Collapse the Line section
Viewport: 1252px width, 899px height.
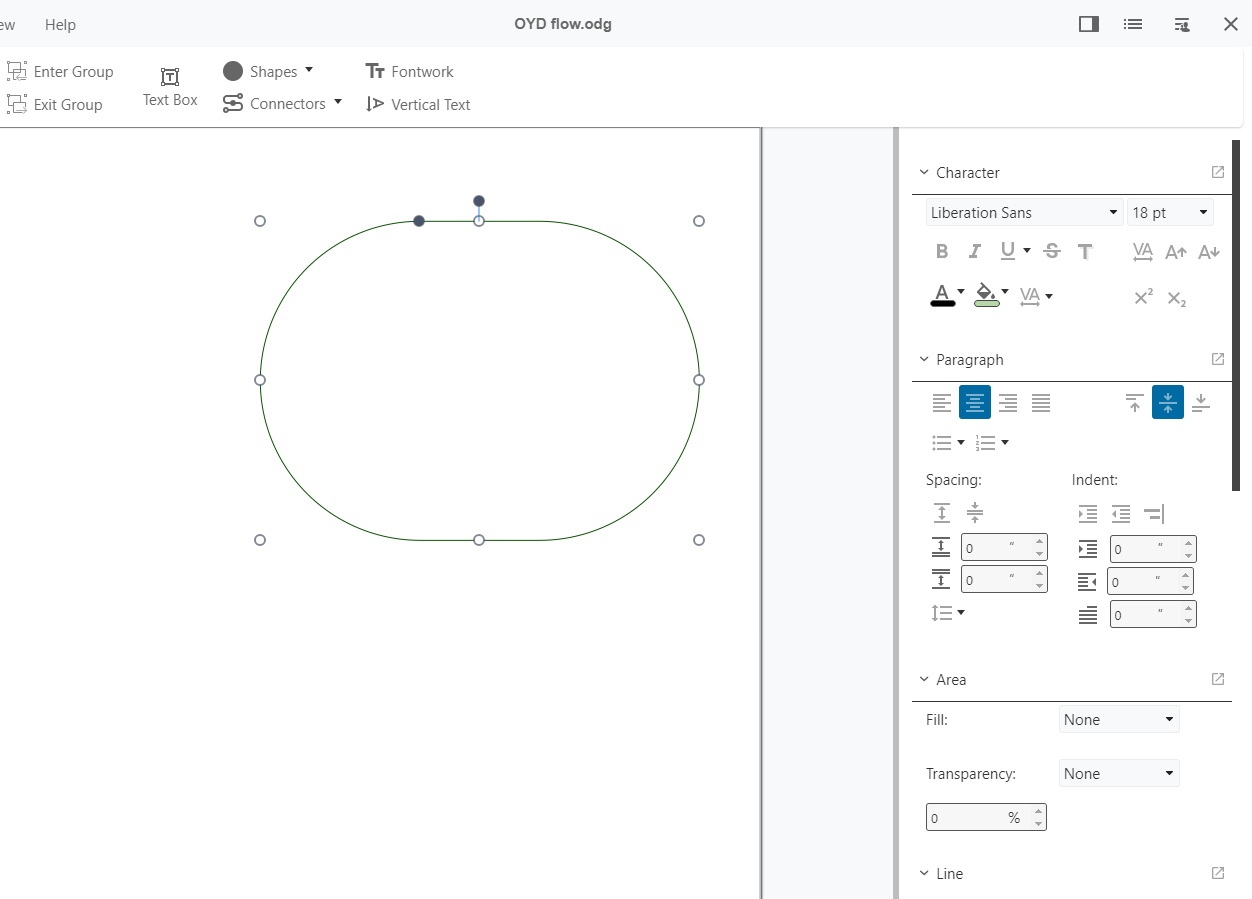click(x=924, y=873)
